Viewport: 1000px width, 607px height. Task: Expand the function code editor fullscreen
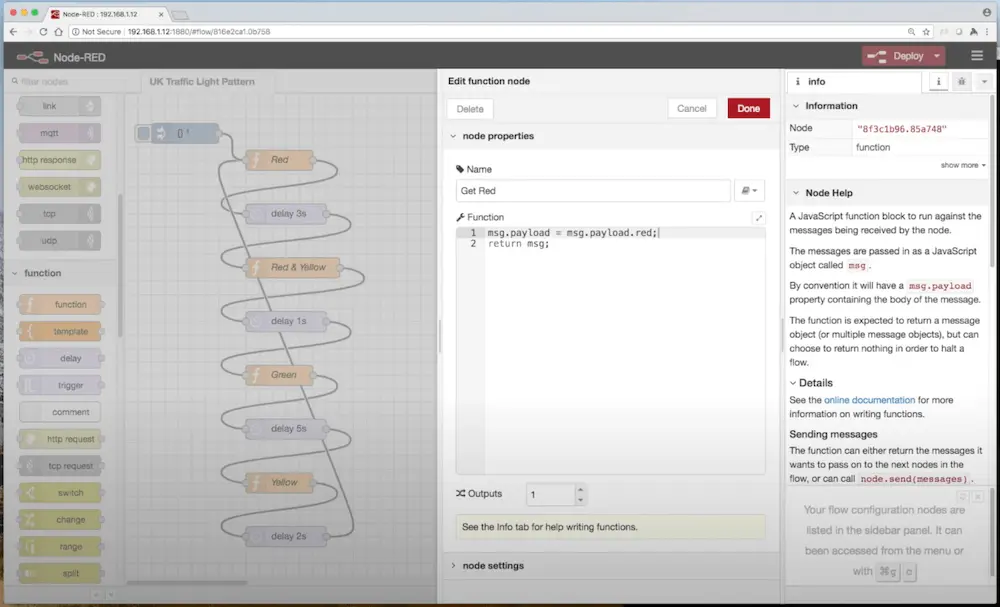coord(758,217)
